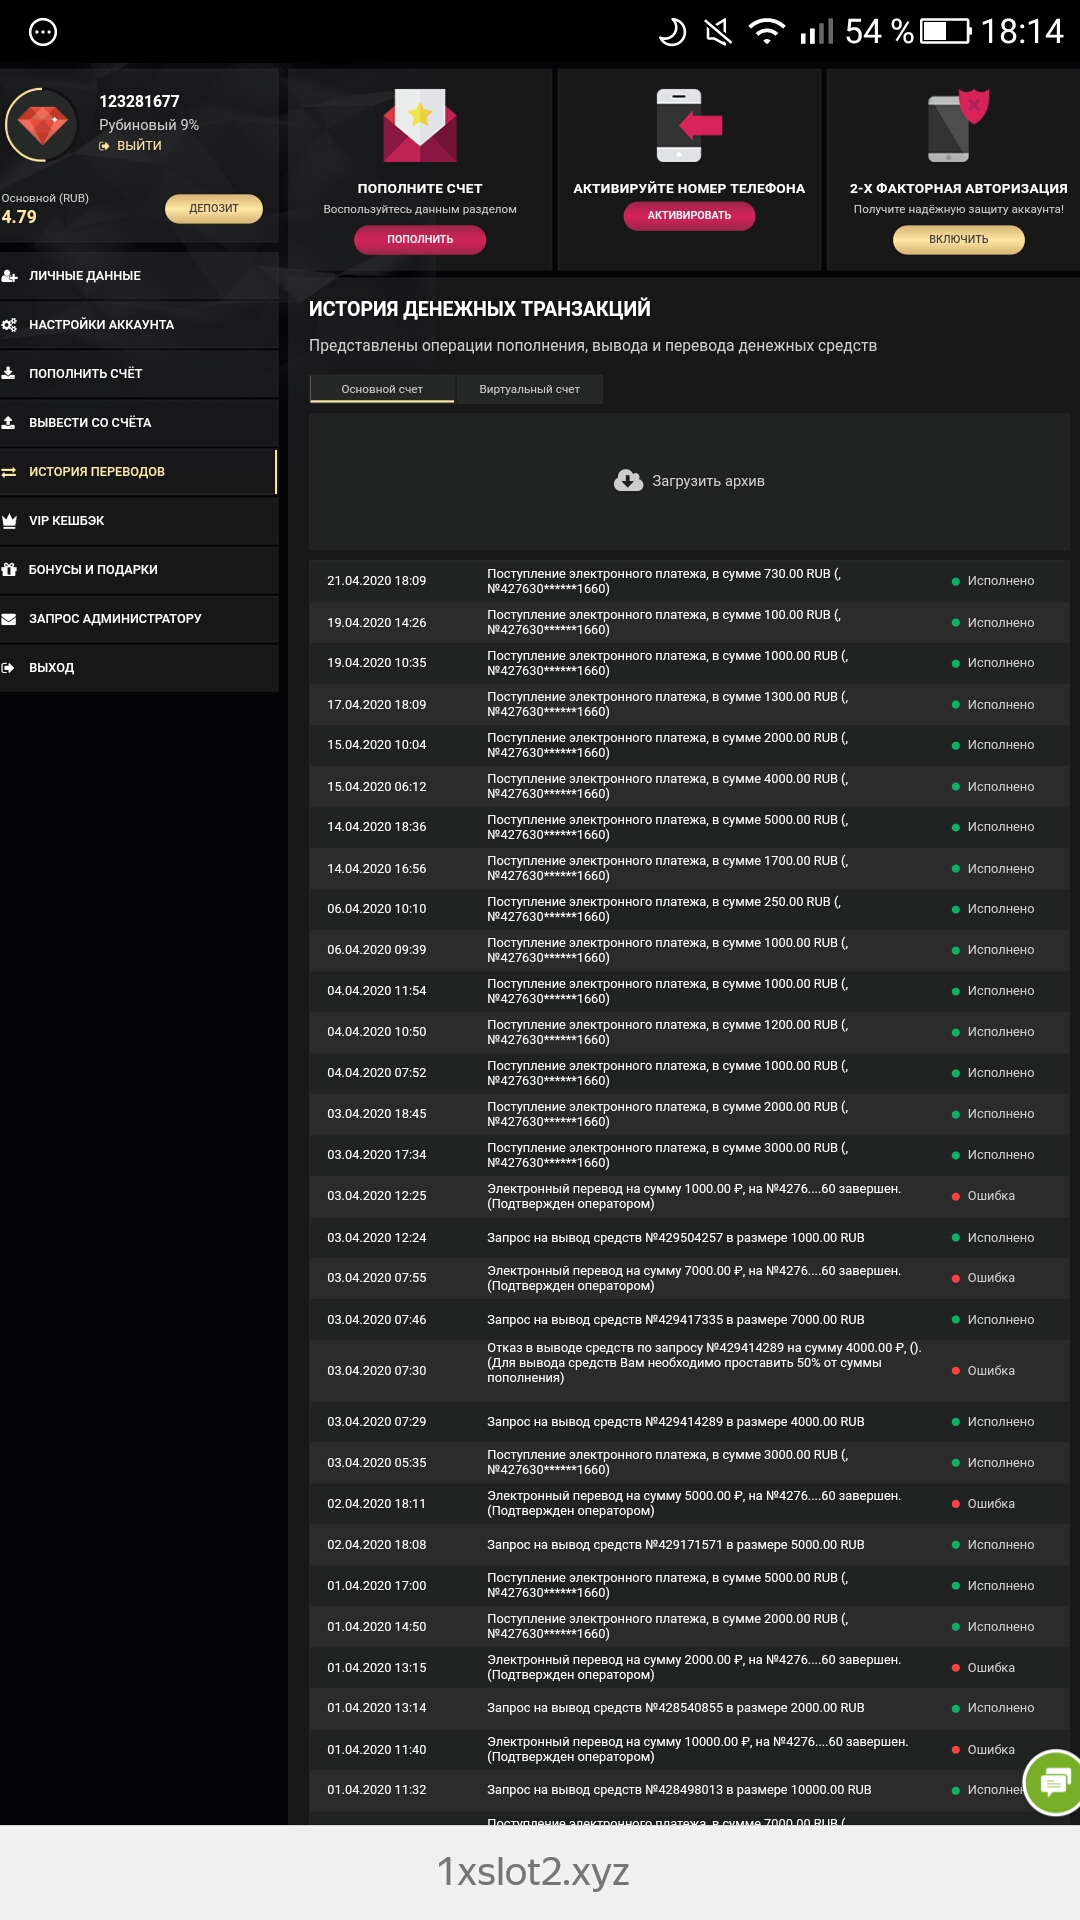Click the envelope with star icon

(x=420, y=125)
